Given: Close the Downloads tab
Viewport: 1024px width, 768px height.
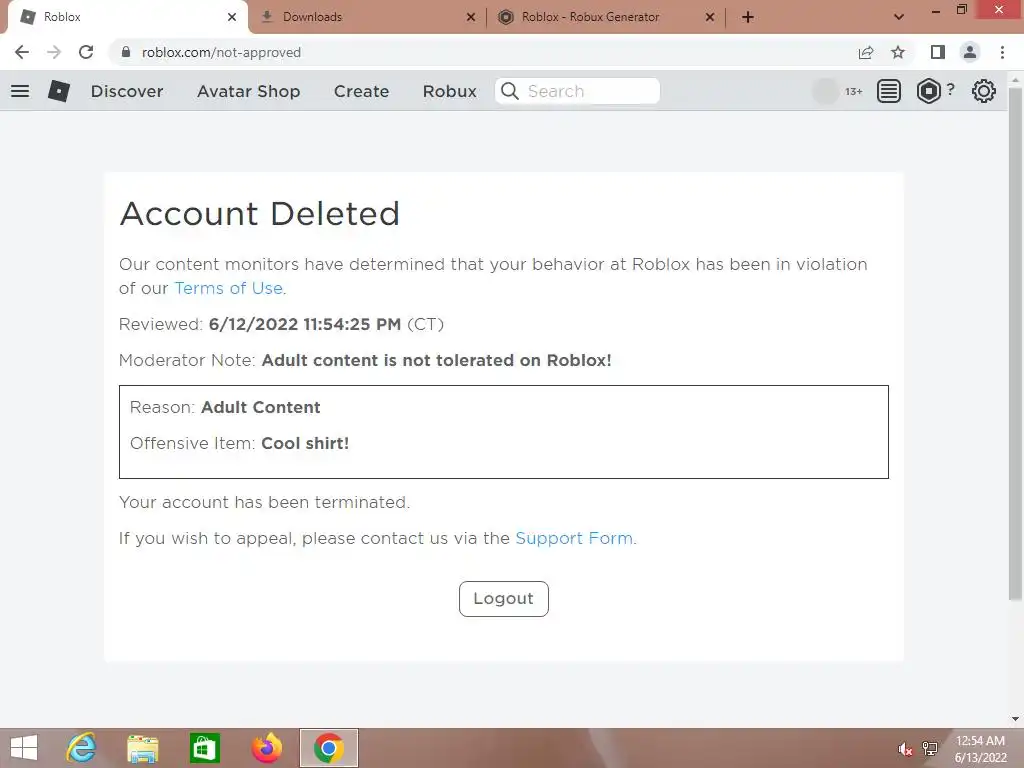Looking at the screenshot, I should click(x=471, y=17).
